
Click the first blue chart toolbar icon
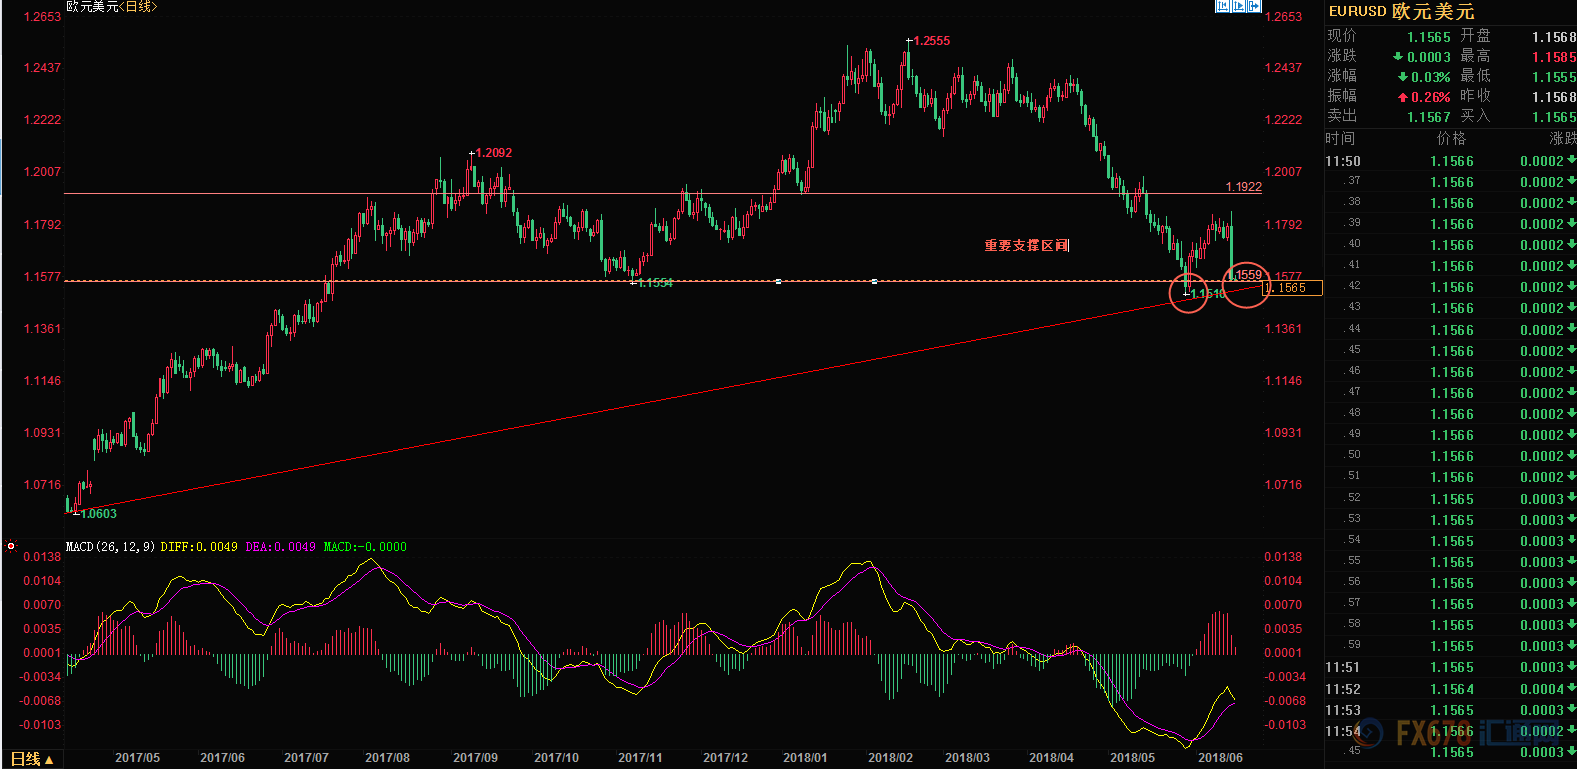pos(1222,6)
